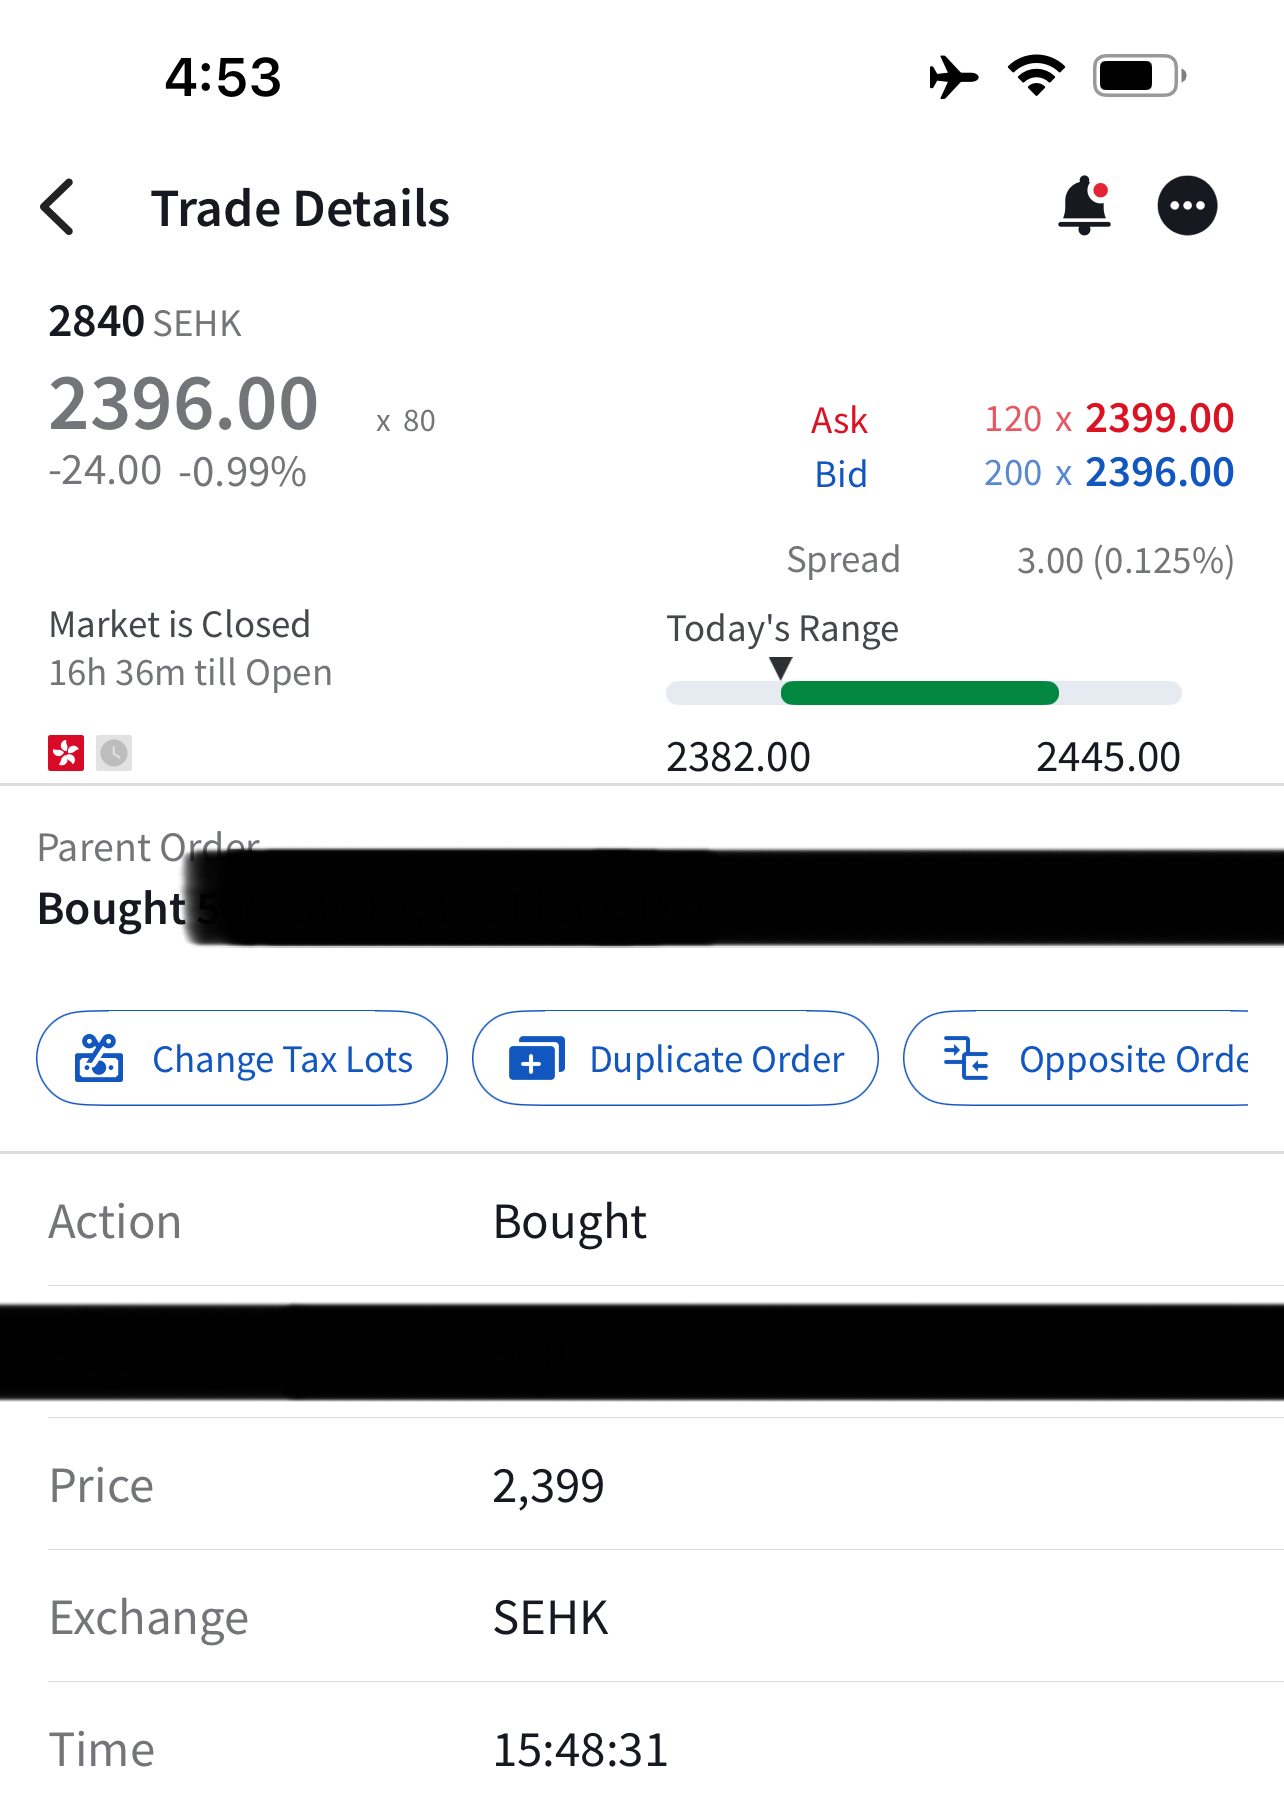Tap the 2840 SEHK ticker symbol
1284x1795 pixels.
coord(145,322)
